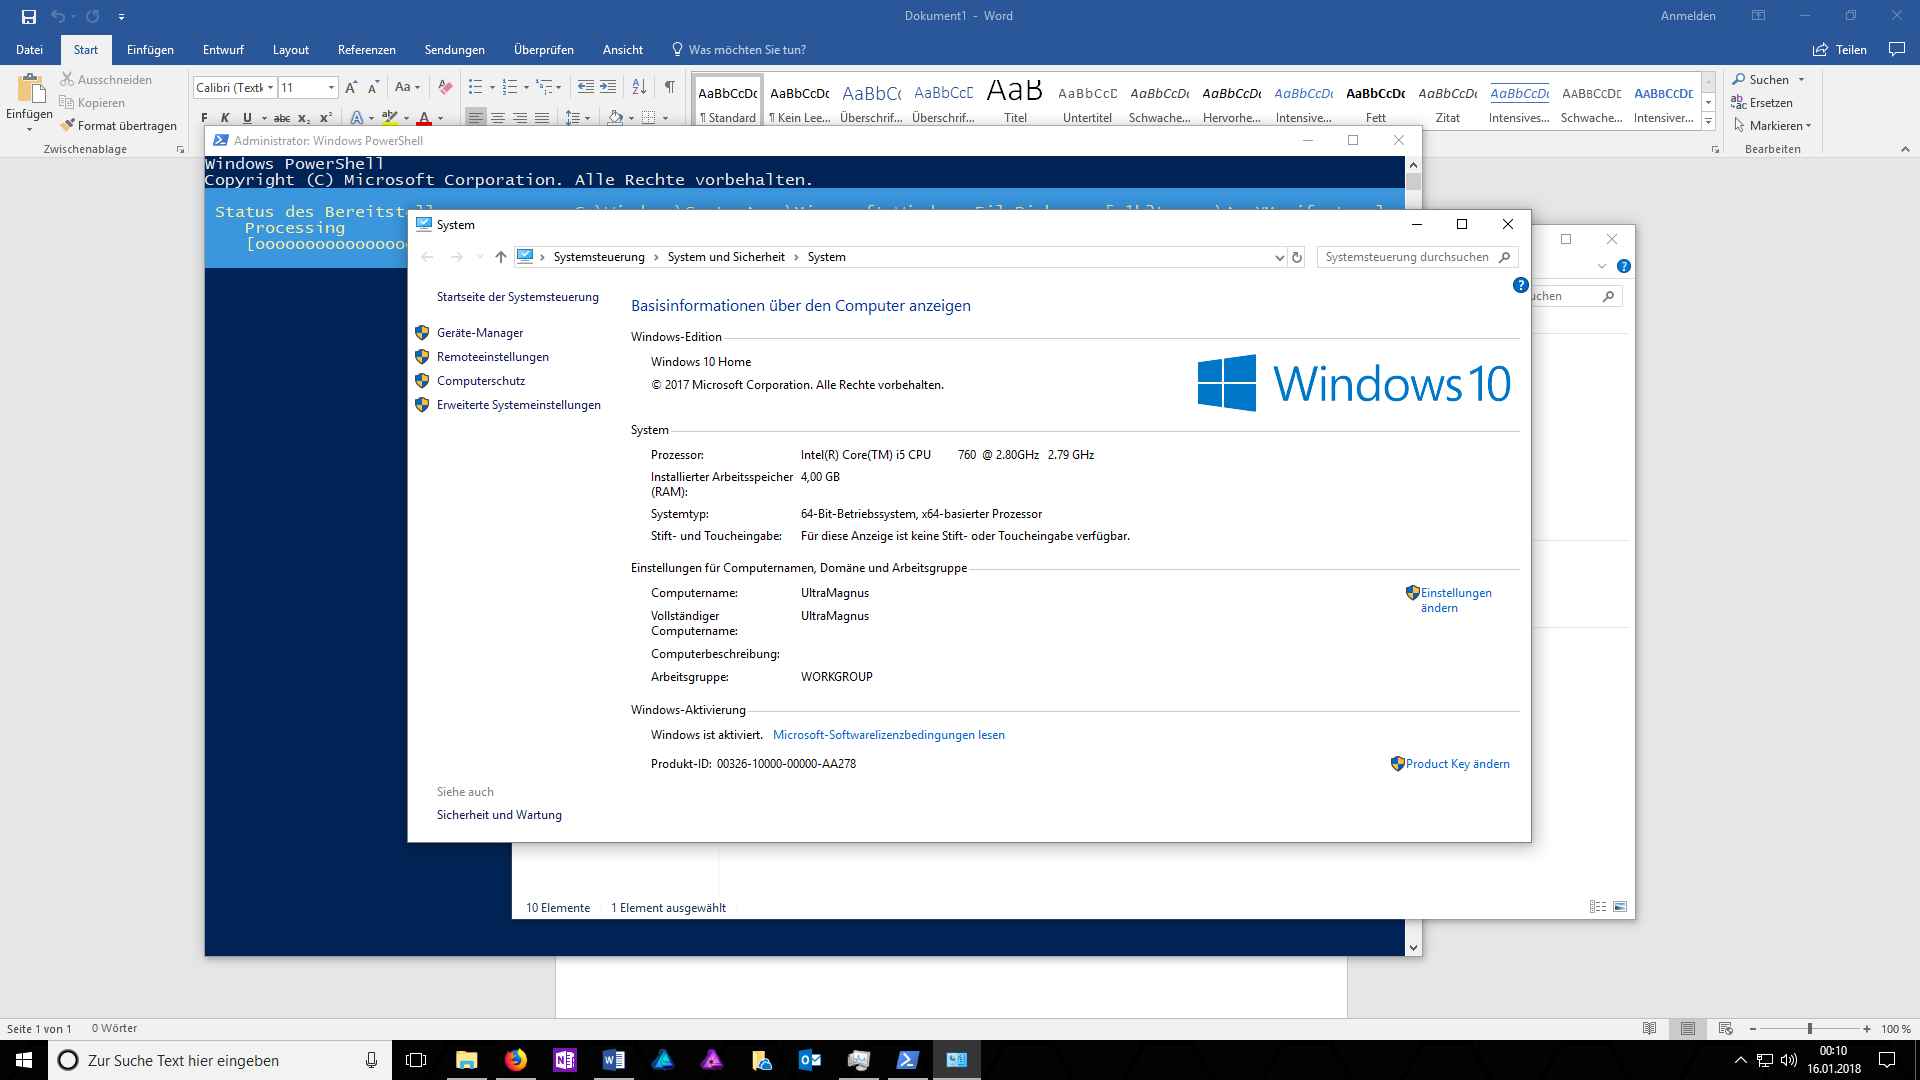Click the Product Key ändern link
The image size is (1920, 1080).
pos(1457,764)
